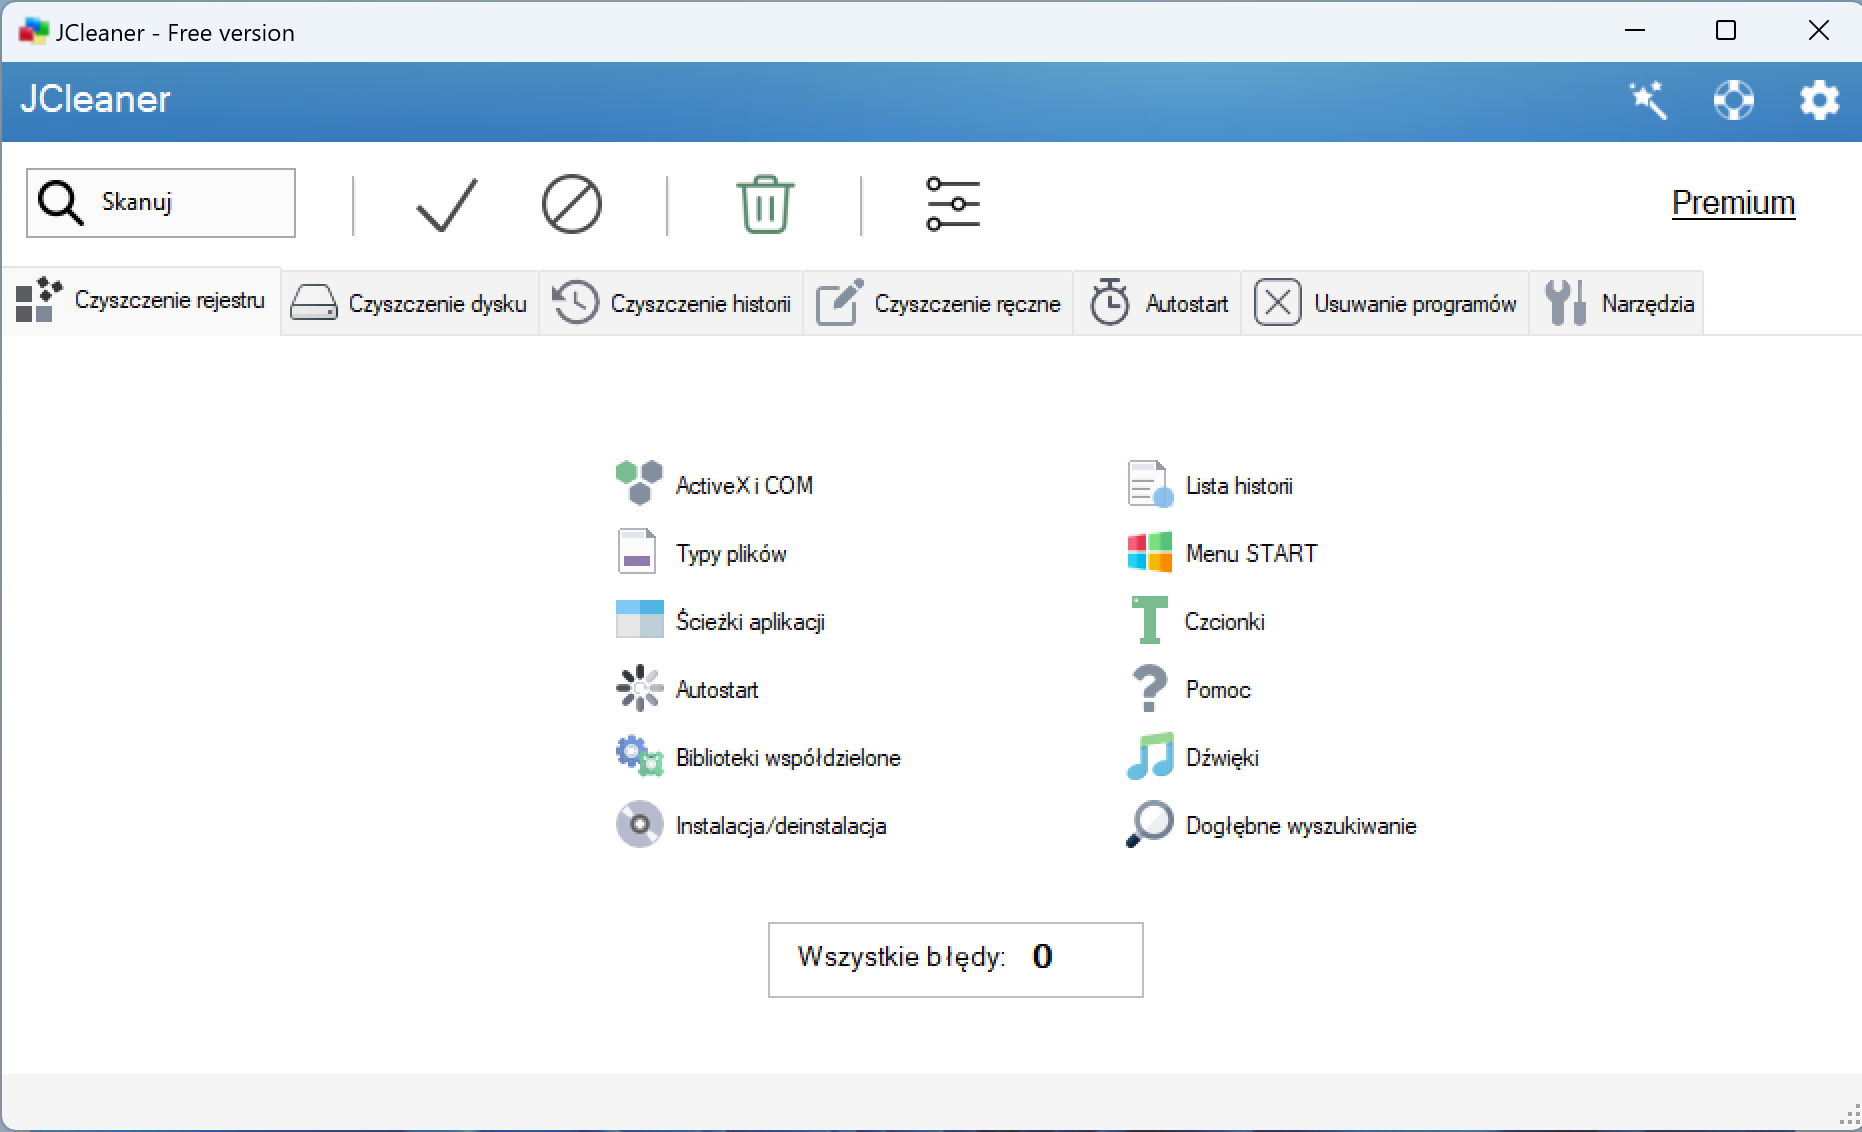Select the Pomoc label

tap(1218, 689)
